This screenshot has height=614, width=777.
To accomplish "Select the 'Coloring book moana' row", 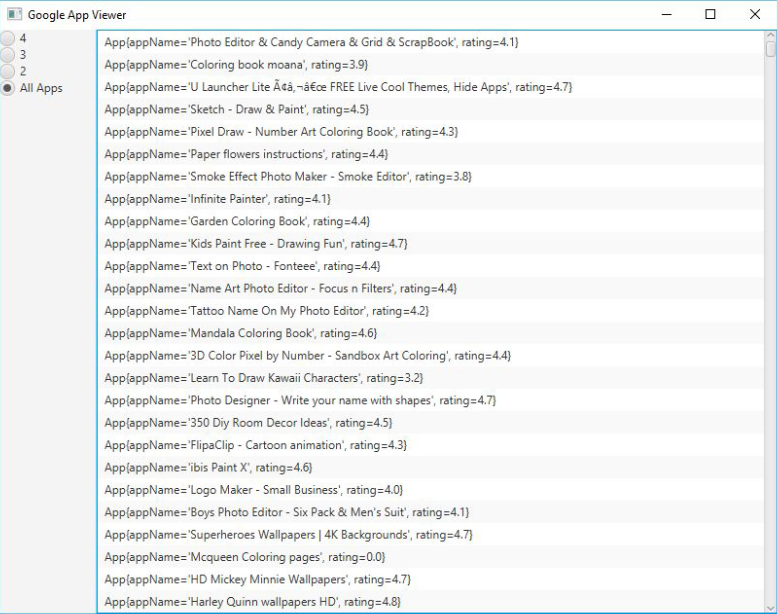I will click(x=431, y=64).
